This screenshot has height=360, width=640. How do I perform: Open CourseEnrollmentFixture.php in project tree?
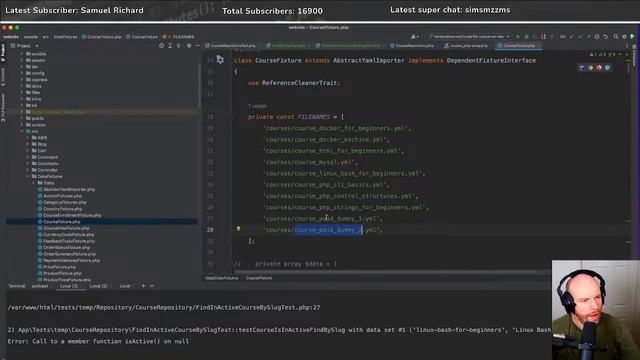(x=69, y=216)
